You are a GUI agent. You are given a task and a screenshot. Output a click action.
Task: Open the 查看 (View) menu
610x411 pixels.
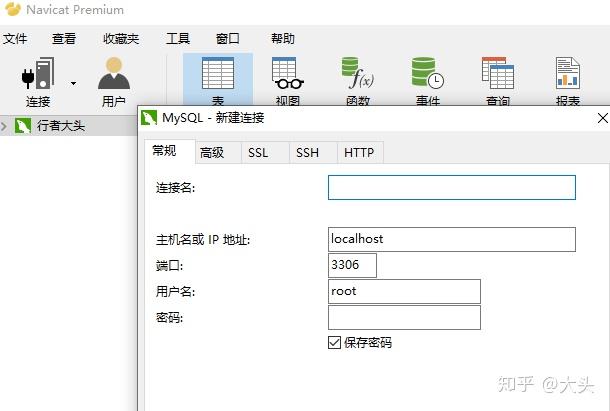64,39
